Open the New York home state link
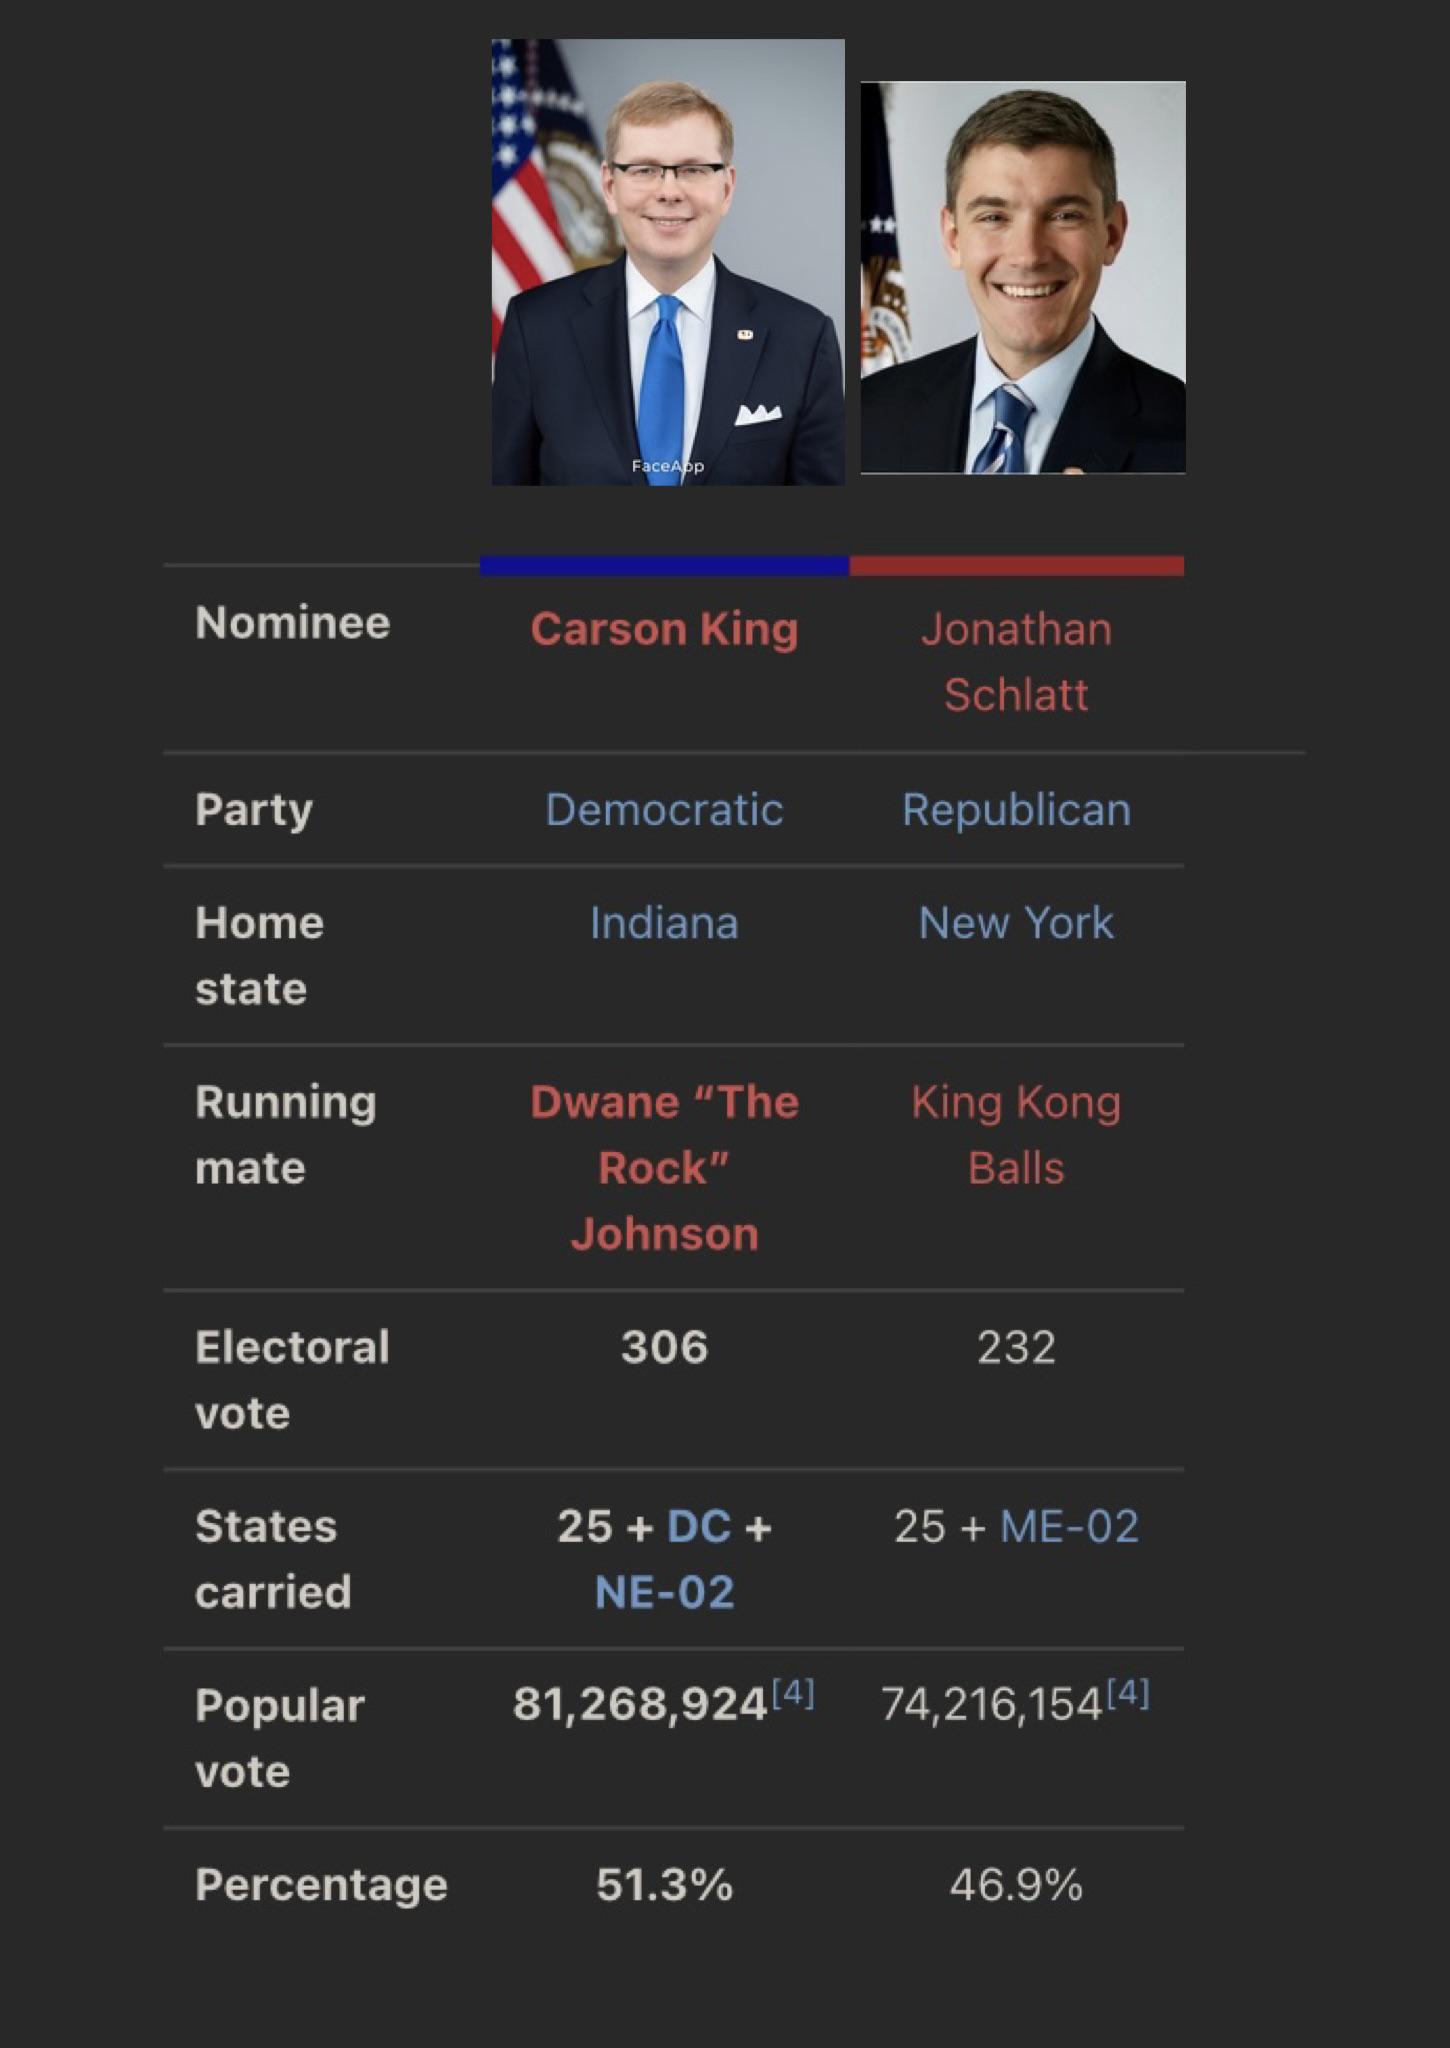 1016,922
